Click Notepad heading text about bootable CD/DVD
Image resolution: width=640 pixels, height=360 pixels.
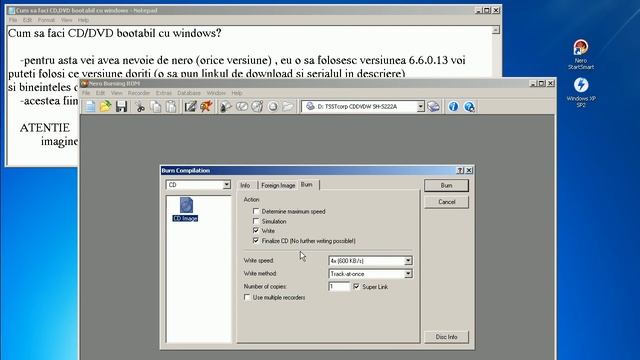pos(115,33)
